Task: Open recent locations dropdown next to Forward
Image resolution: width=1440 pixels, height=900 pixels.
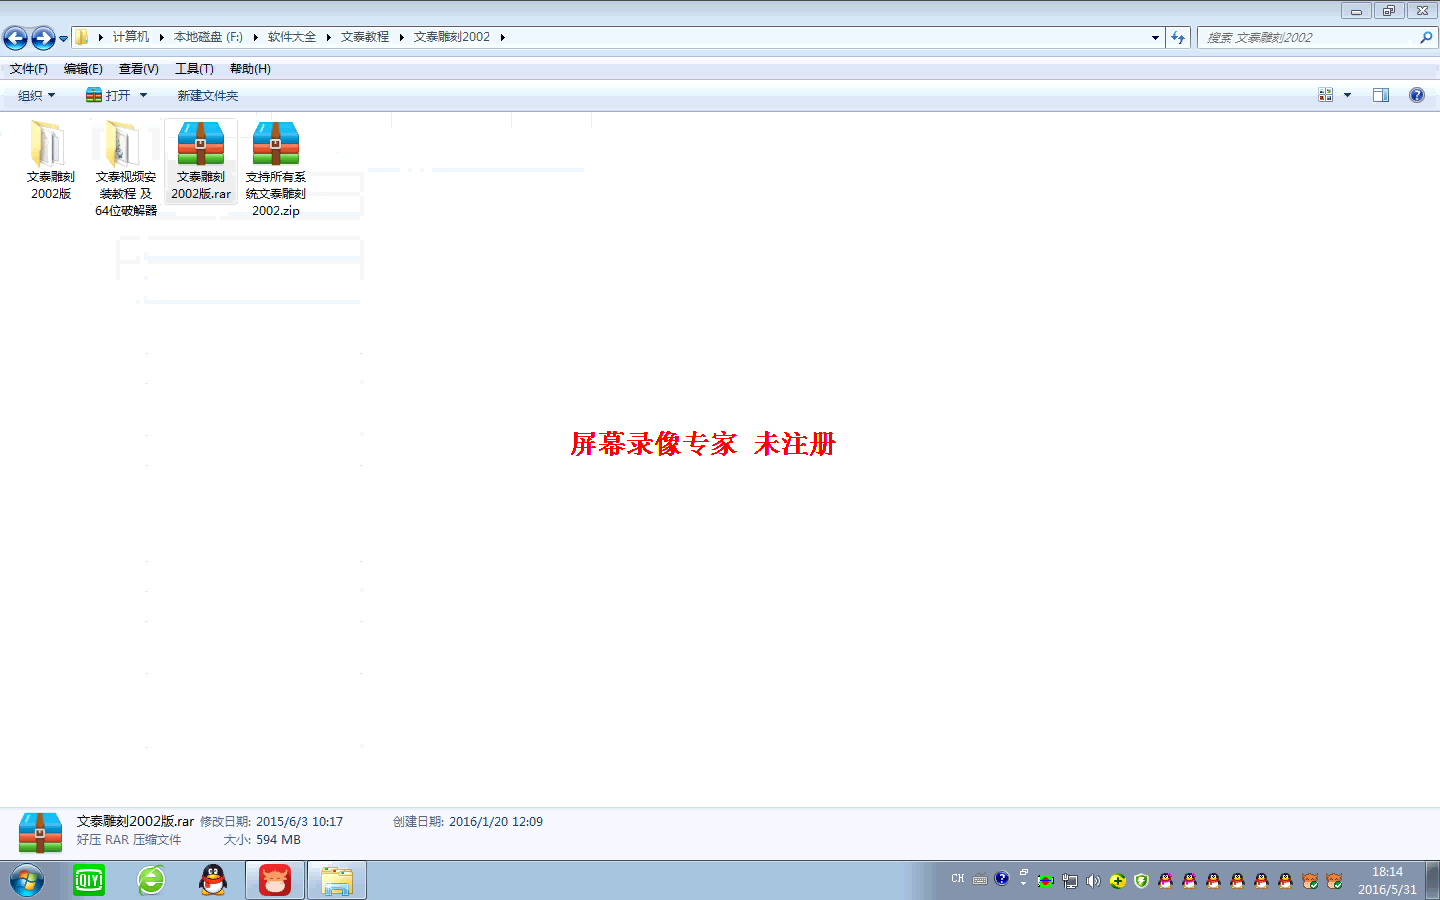Action: (63, 39)
